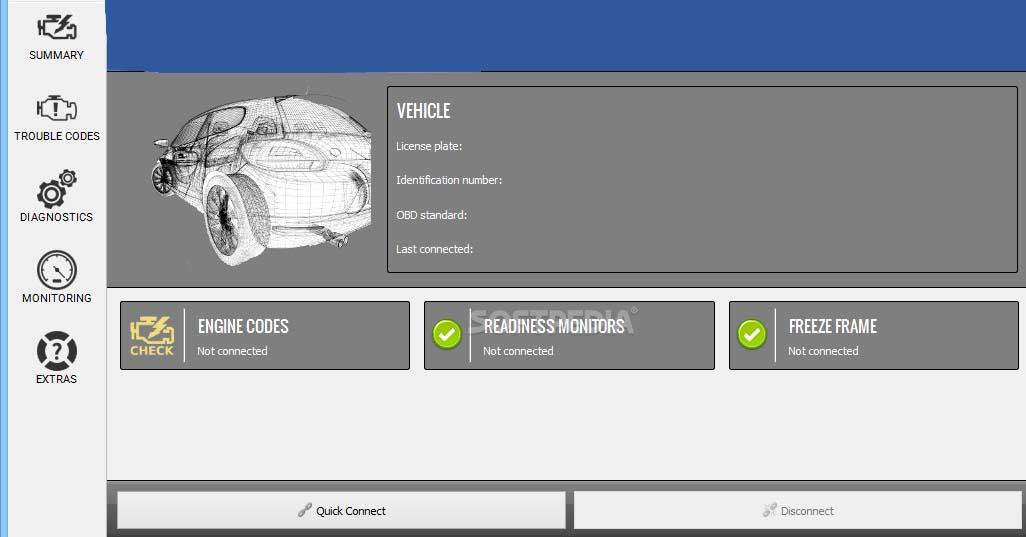Click the green checkmark beside Freeze Frame
Viewport: 1026px width, 537px height.
752,335
